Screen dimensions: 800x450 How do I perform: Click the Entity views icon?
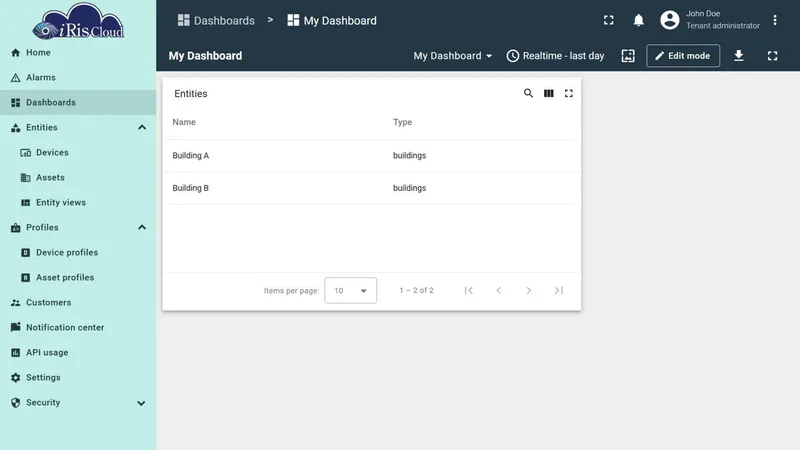(26, 203)
